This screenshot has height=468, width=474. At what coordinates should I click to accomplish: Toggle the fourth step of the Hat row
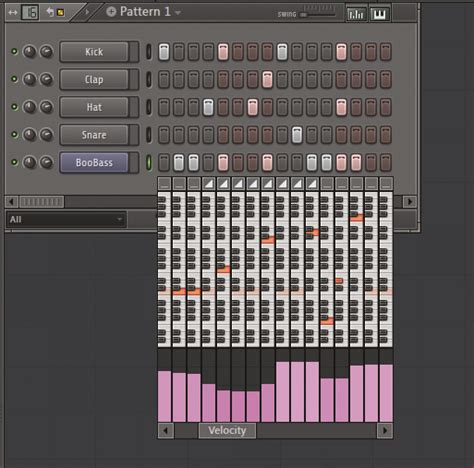(x=208, y=107)
